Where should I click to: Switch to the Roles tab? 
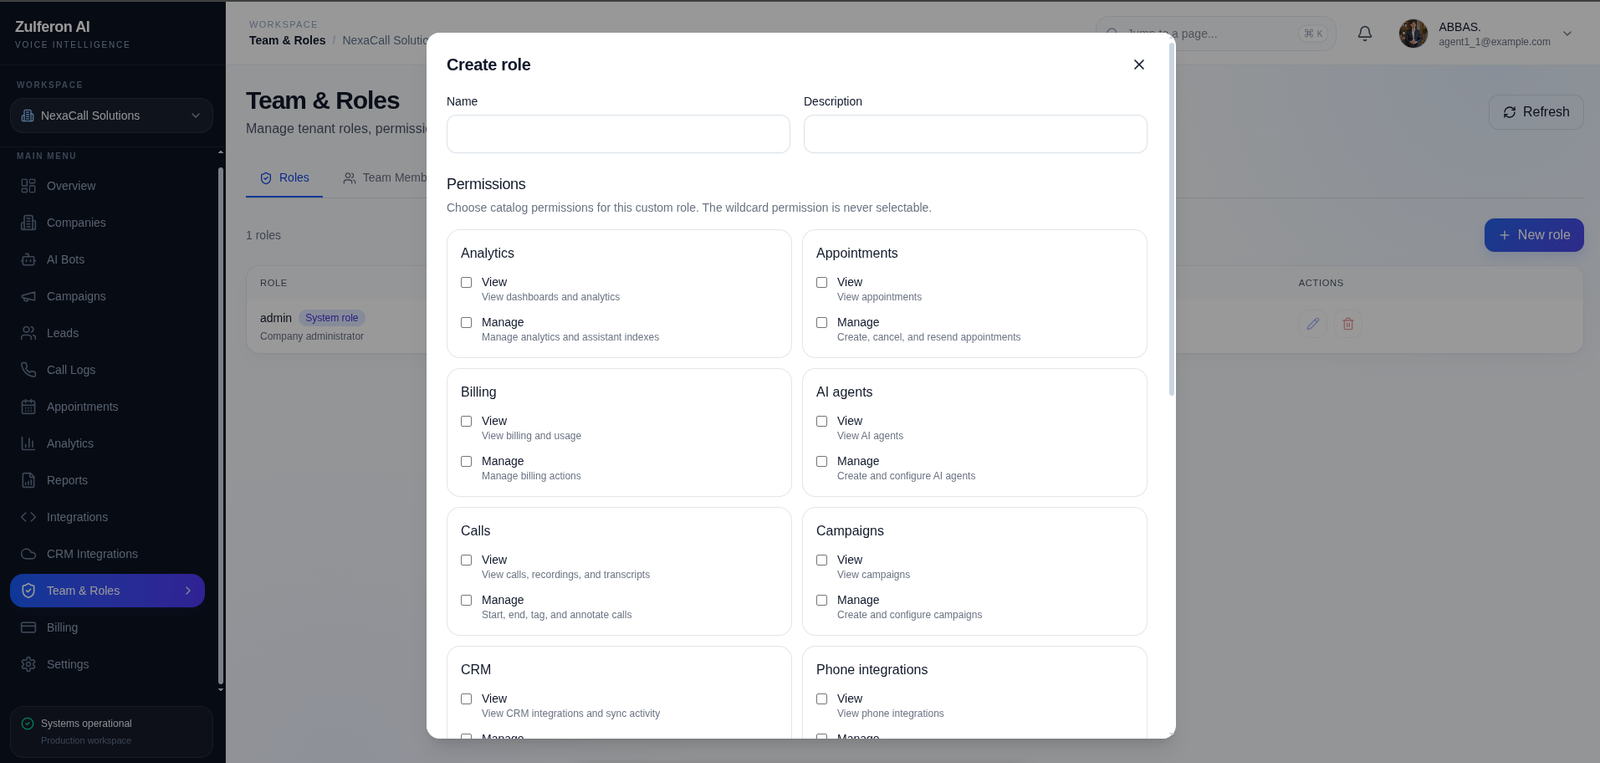pos(284,178)
